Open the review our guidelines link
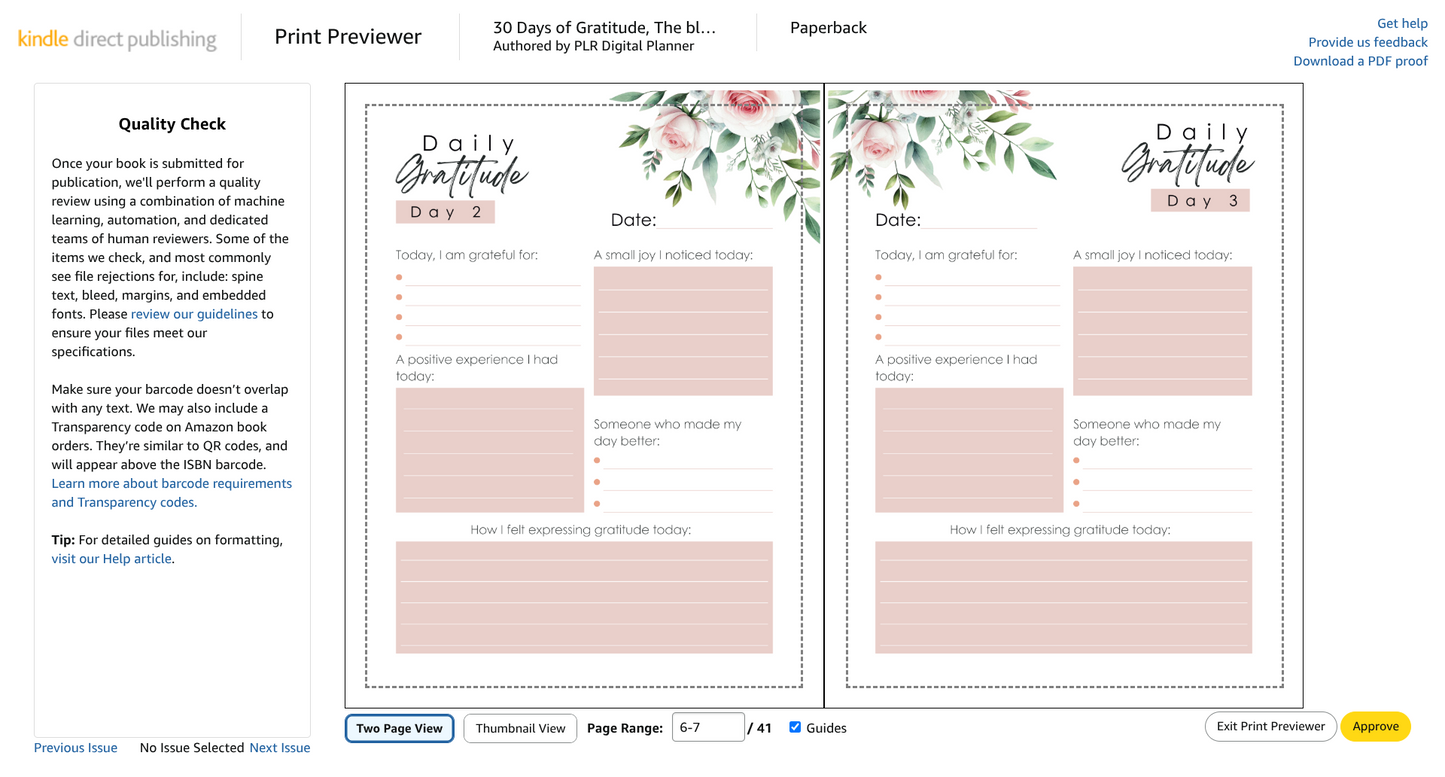Image resolution: width=1445 pixels, height=777 pixels. click(193, 314)
